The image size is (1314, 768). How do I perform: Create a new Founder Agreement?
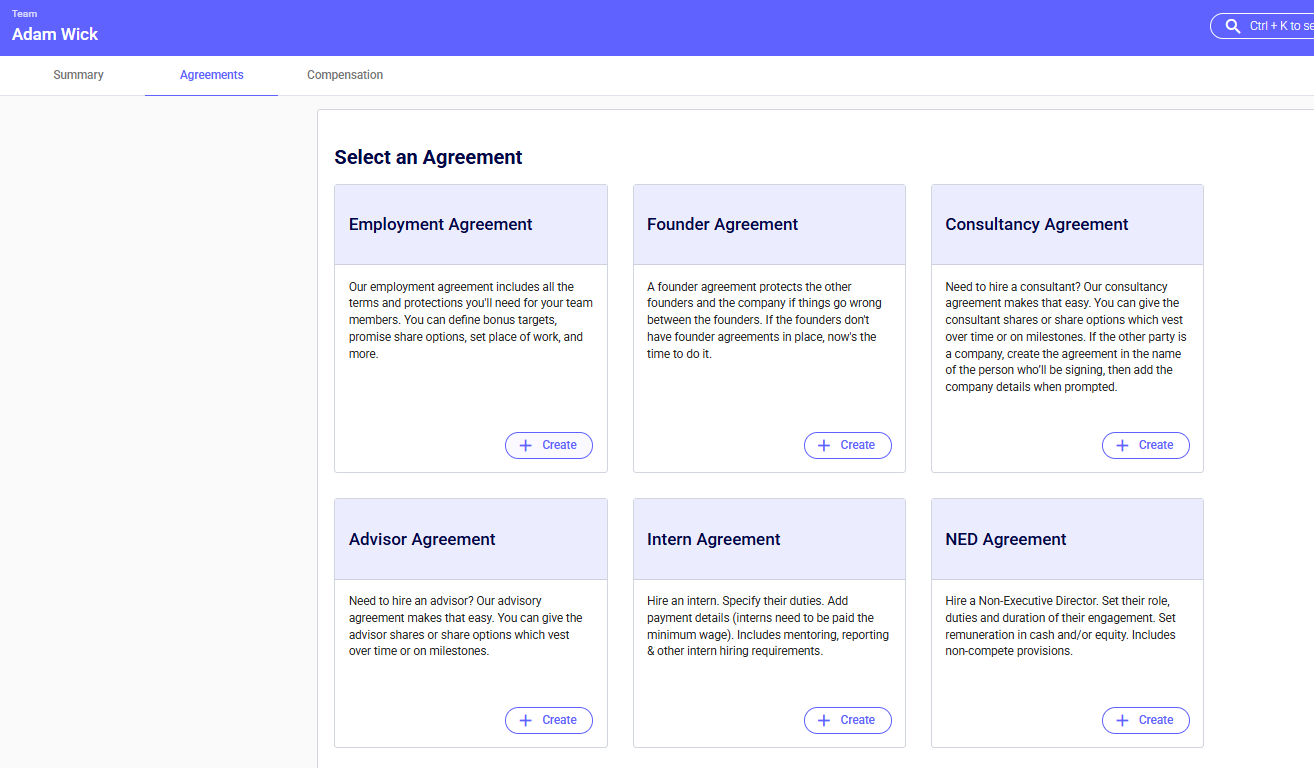(x=847, y=446)
